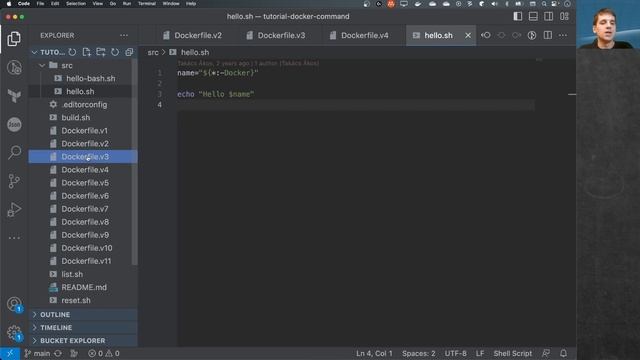Click split editor right icon
Image resolution: width=640 pixels, height=360 pixels.
coord(548,36)
